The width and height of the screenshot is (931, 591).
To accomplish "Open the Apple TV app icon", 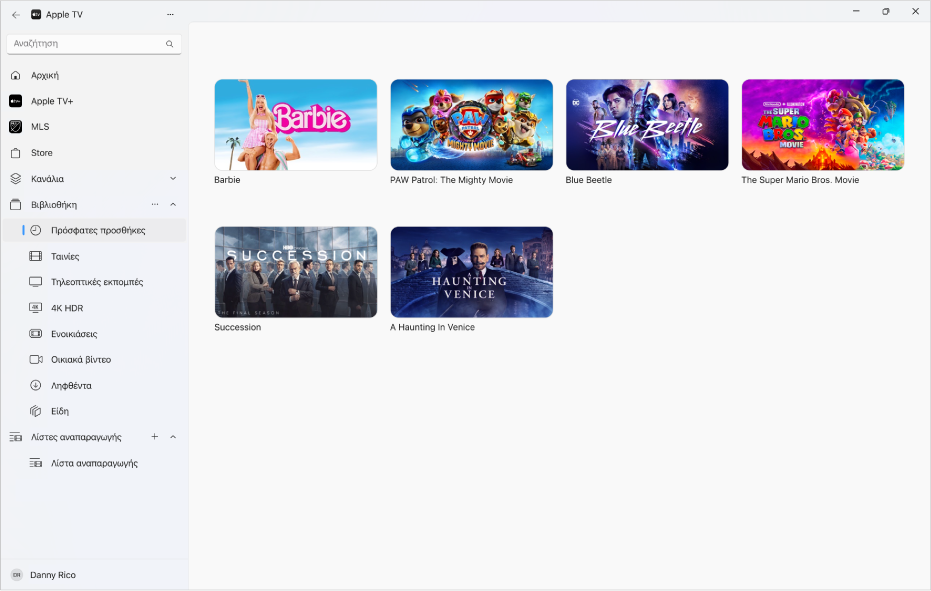I will click(36, 14).
